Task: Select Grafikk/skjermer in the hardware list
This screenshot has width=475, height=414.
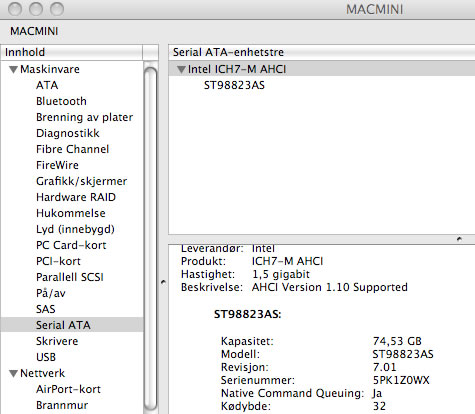Action: pos(81,181)
